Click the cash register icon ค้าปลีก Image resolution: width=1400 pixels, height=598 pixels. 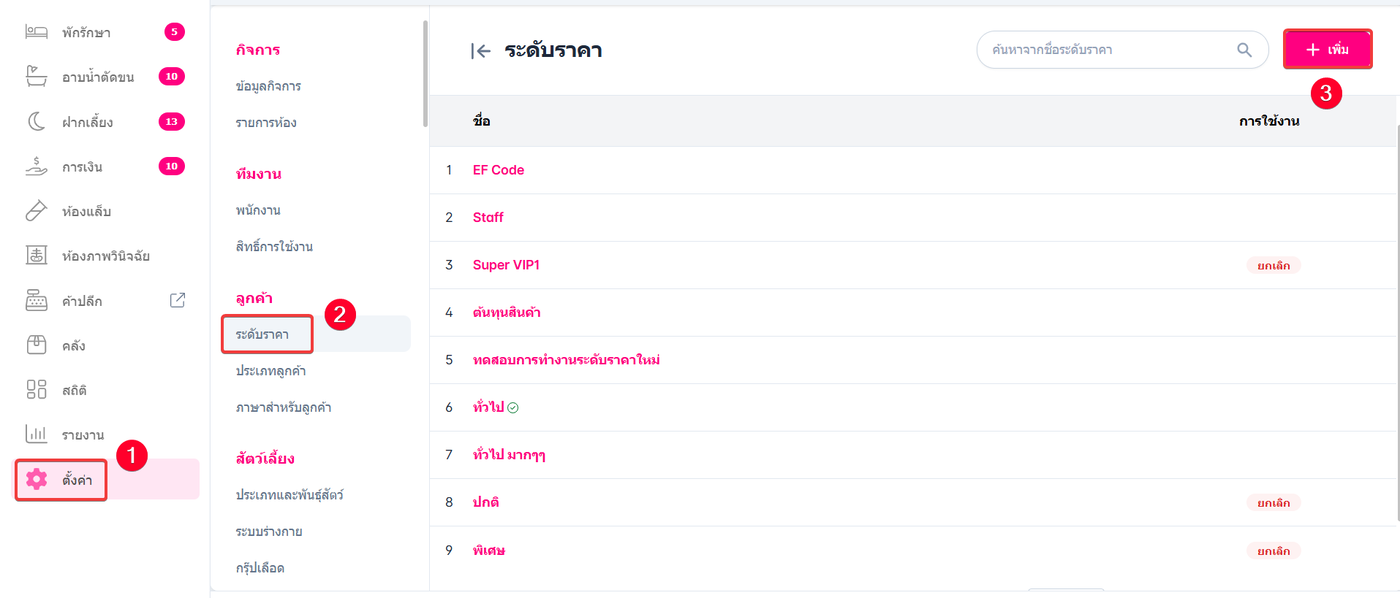[36, 300]
